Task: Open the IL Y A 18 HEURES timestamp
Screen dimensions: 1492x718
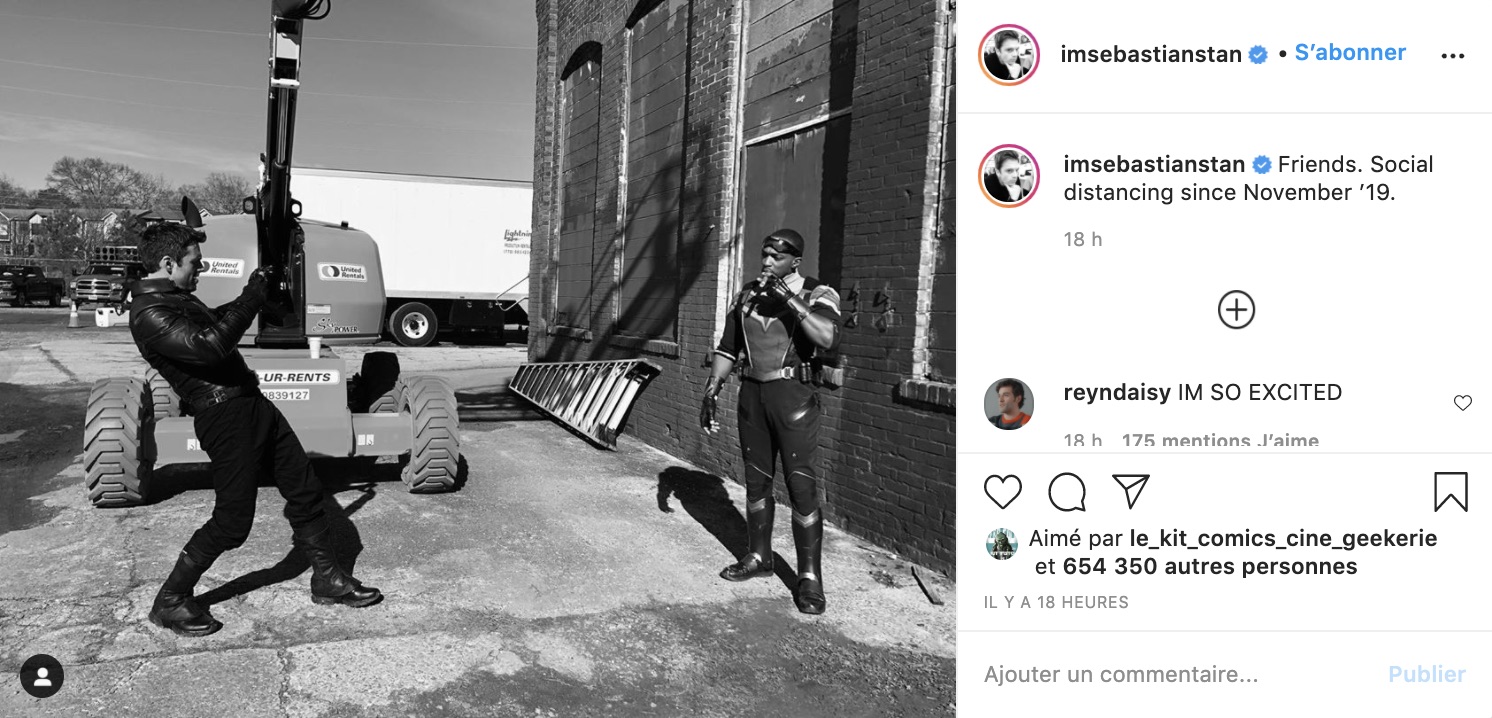Action: tap(1056, 602)
